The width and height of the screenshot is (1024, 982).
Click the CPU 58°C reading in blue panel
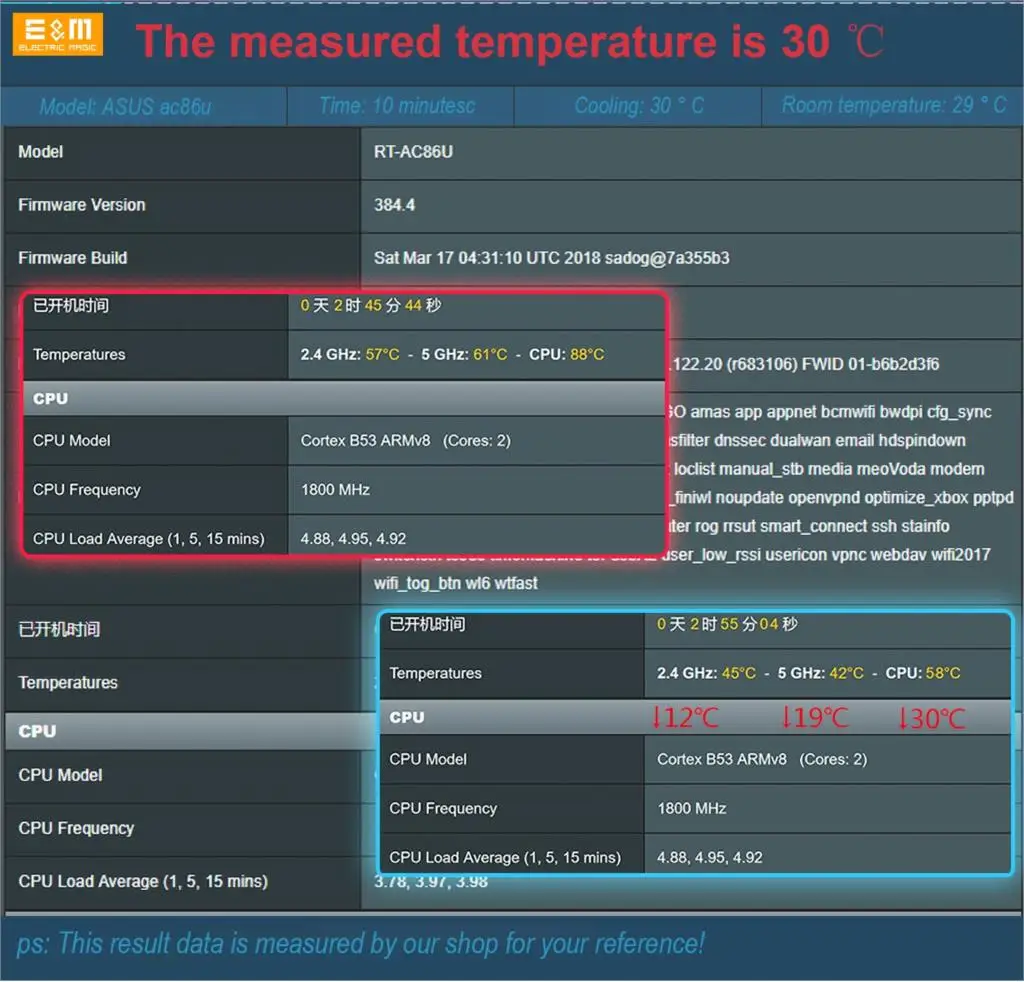942,674
